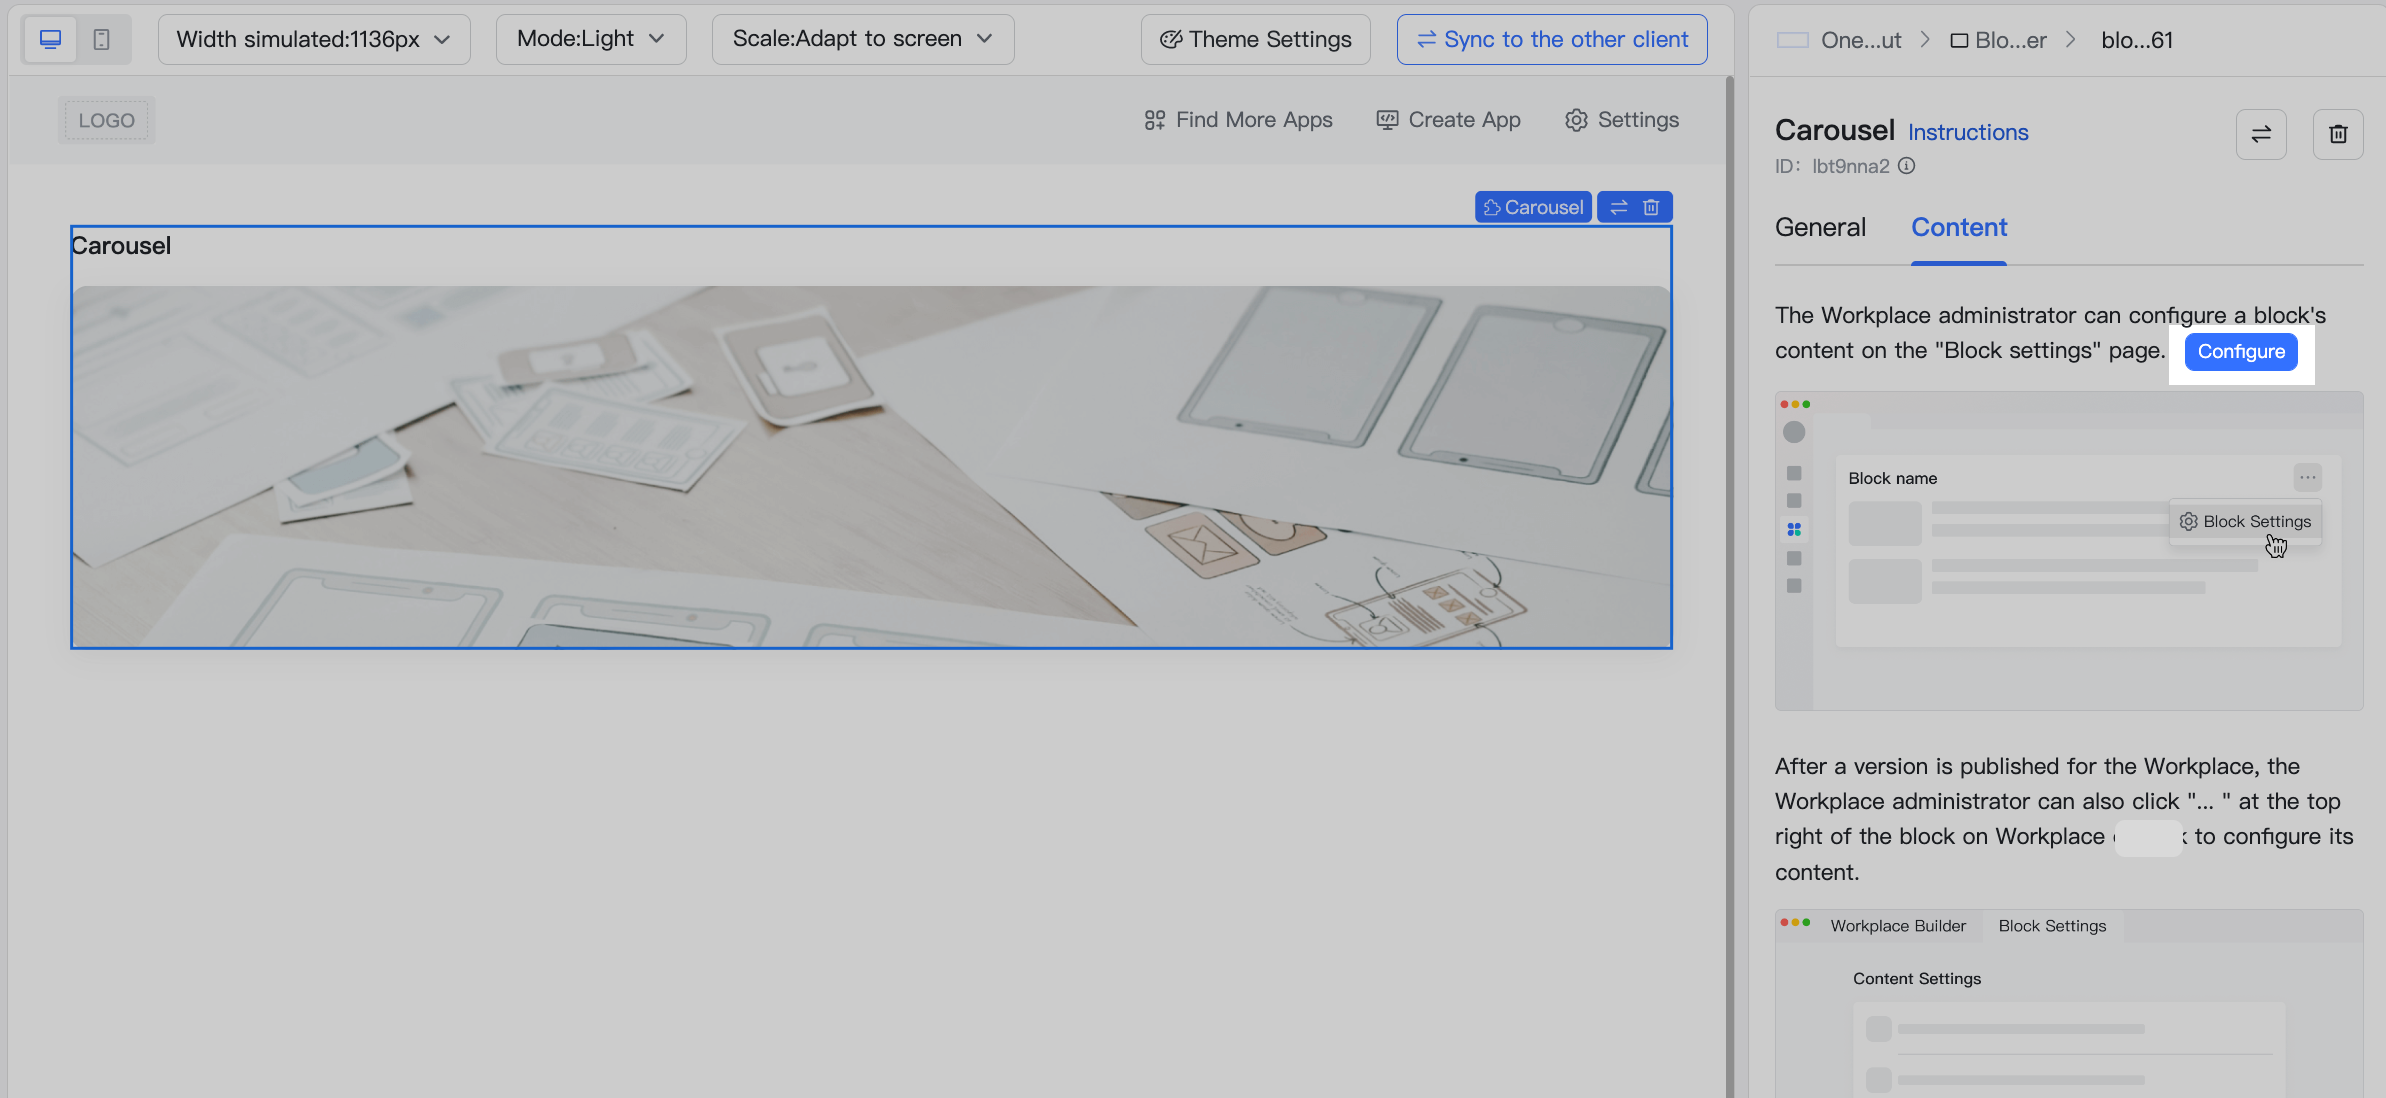
Task: Click swap icon on carousel block toolbar
Action: (x=1619, y=207)
